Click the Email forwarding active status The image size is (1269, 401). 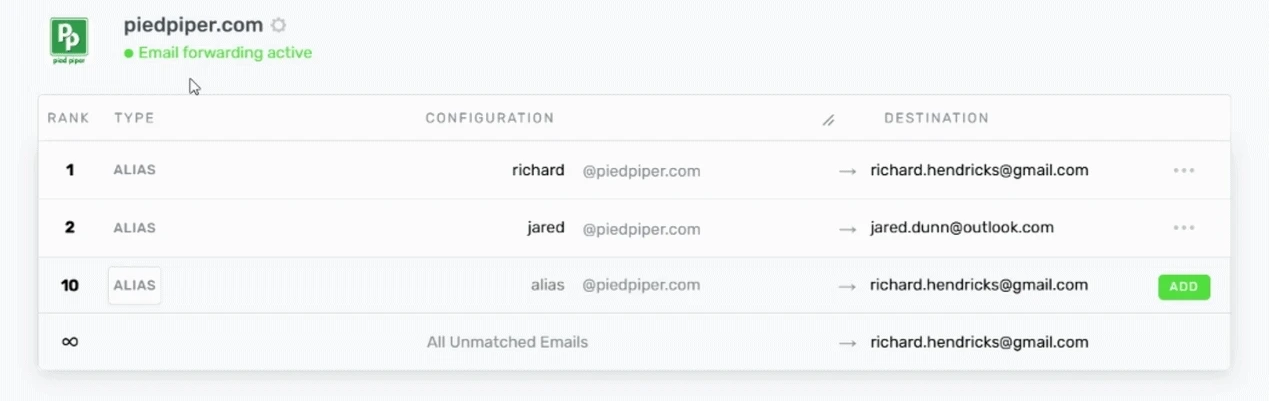point(218,53)
